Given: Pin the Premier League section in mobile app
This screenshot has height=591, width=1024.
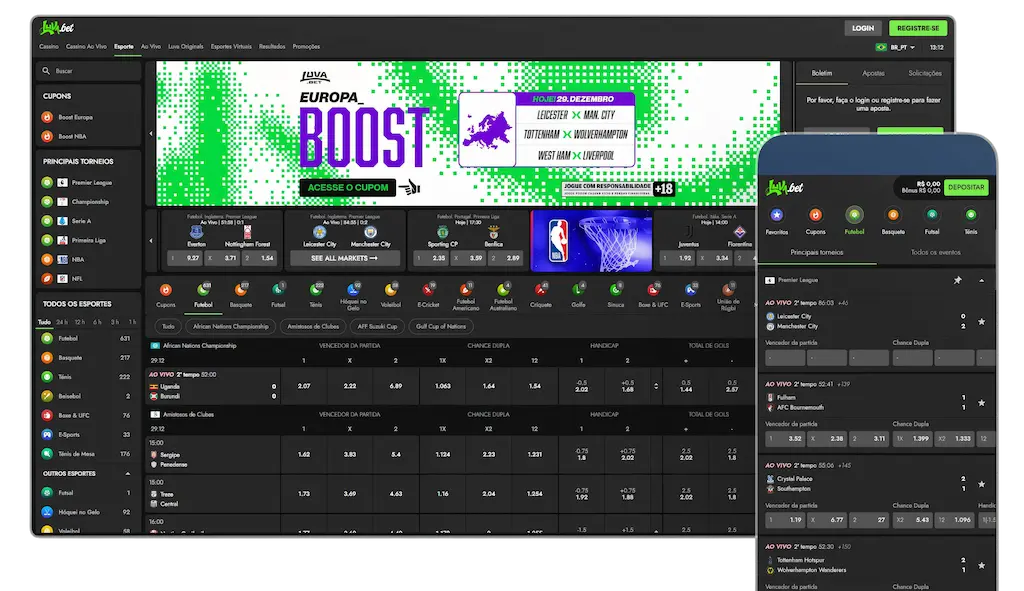Looking at the screenshot, I should click(957, 280).
